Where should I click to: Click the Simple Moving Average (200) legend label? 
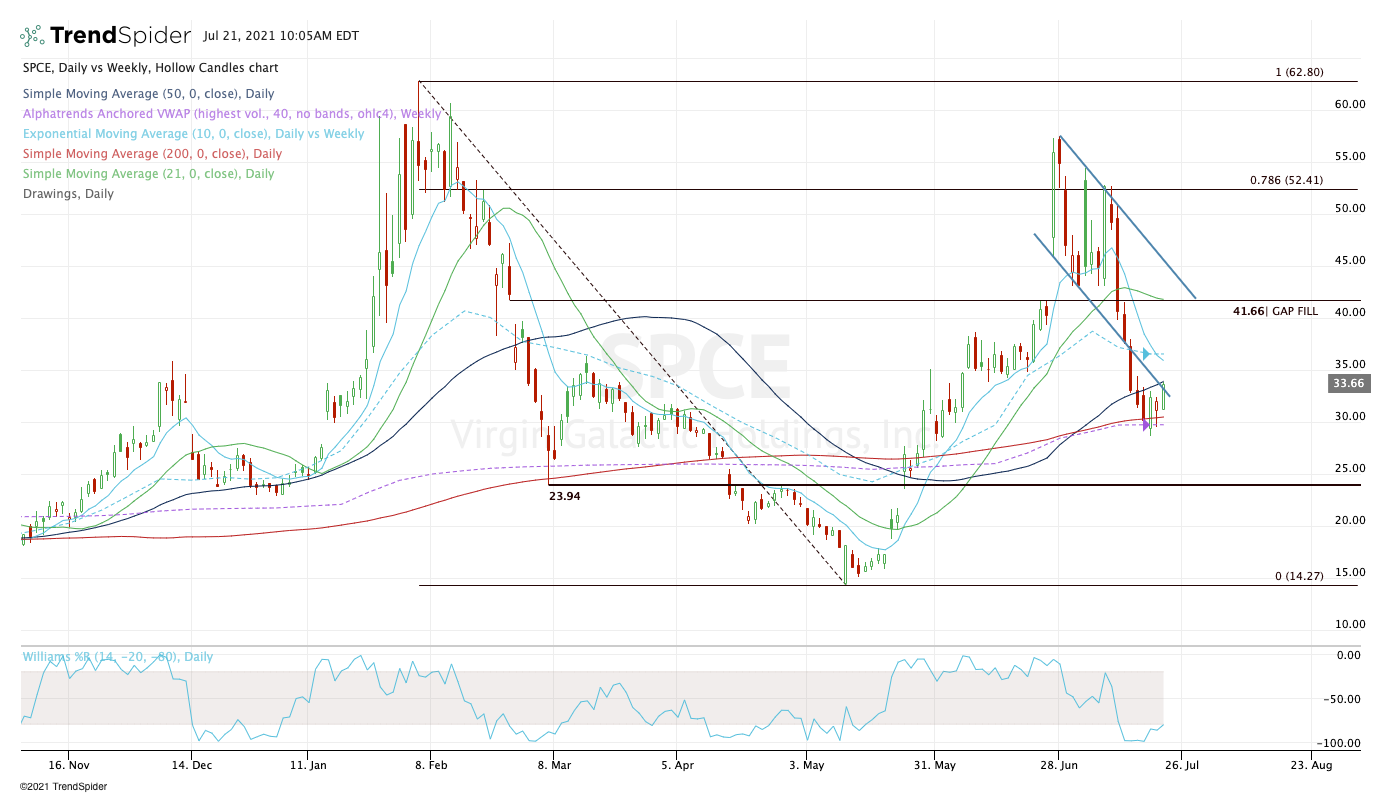coord(151,154)
